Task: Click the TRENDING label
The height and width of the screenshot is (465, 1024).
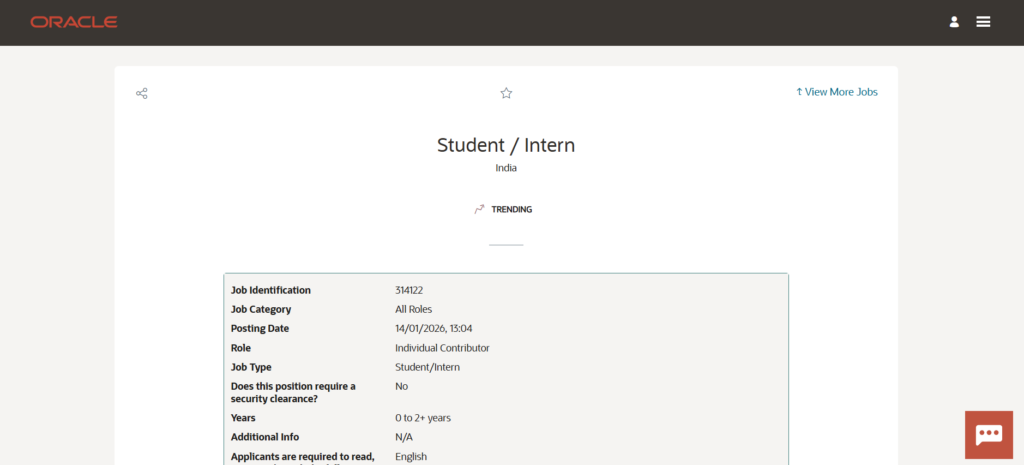Action: 512,210
